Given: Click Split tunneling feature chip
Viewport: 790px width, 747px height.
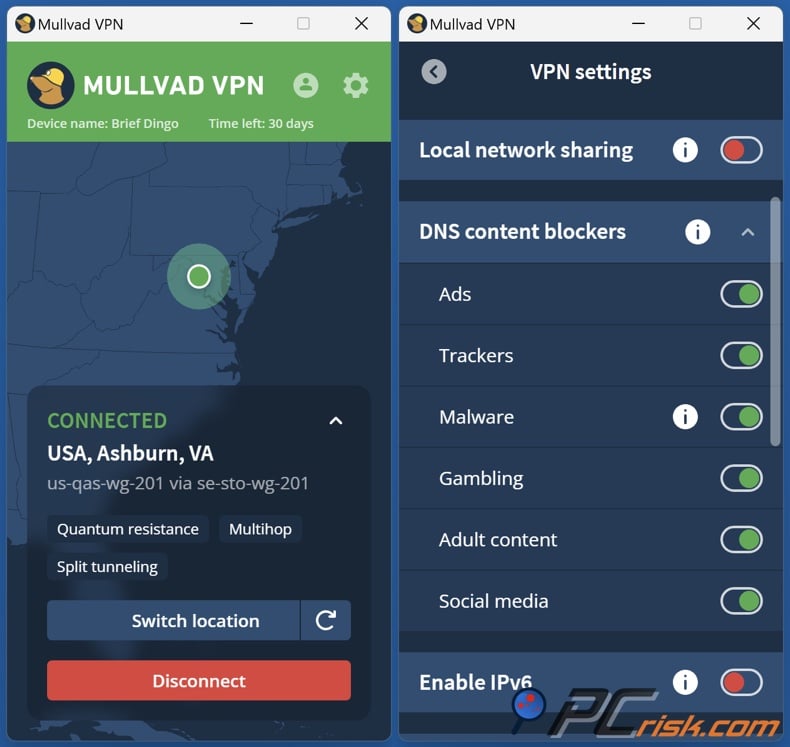Looking at the screenshot, I should (x=107, y=567).
